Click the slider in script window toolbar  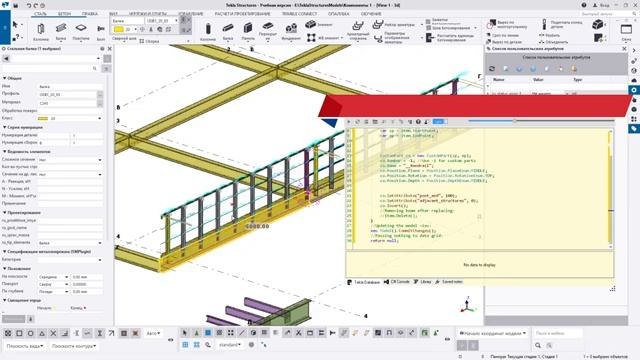tap(541, 121)
